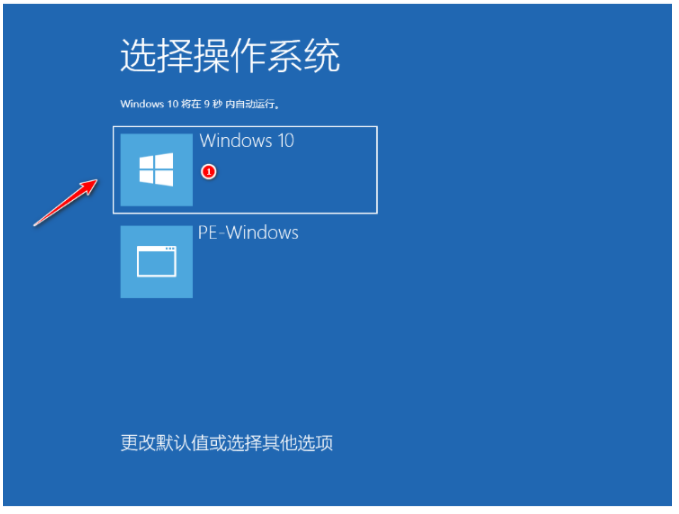Click the red numbered badge marked 1

click(x=208, y=172)
